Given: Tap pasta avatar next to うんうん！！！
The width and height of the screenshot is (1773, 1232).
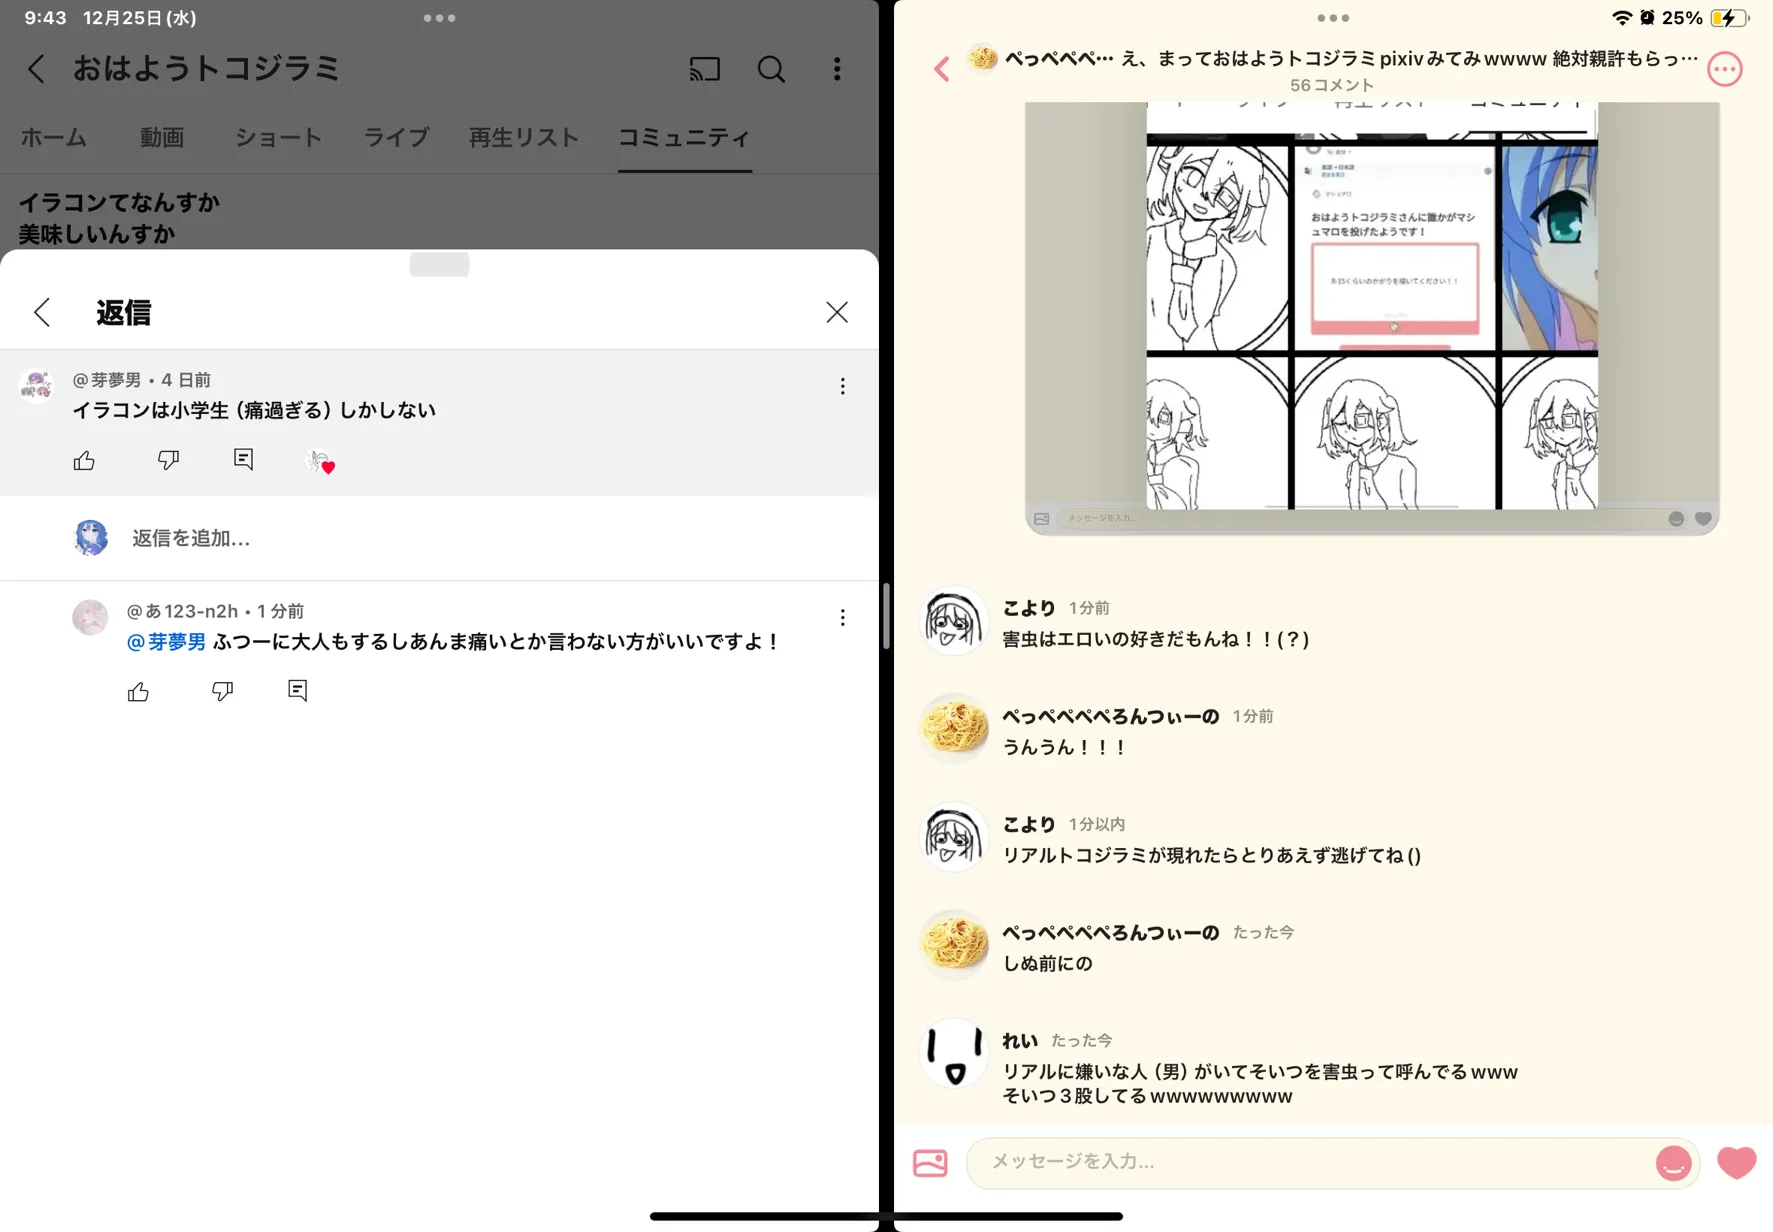Looking at the screenshot, I should 953,728.
